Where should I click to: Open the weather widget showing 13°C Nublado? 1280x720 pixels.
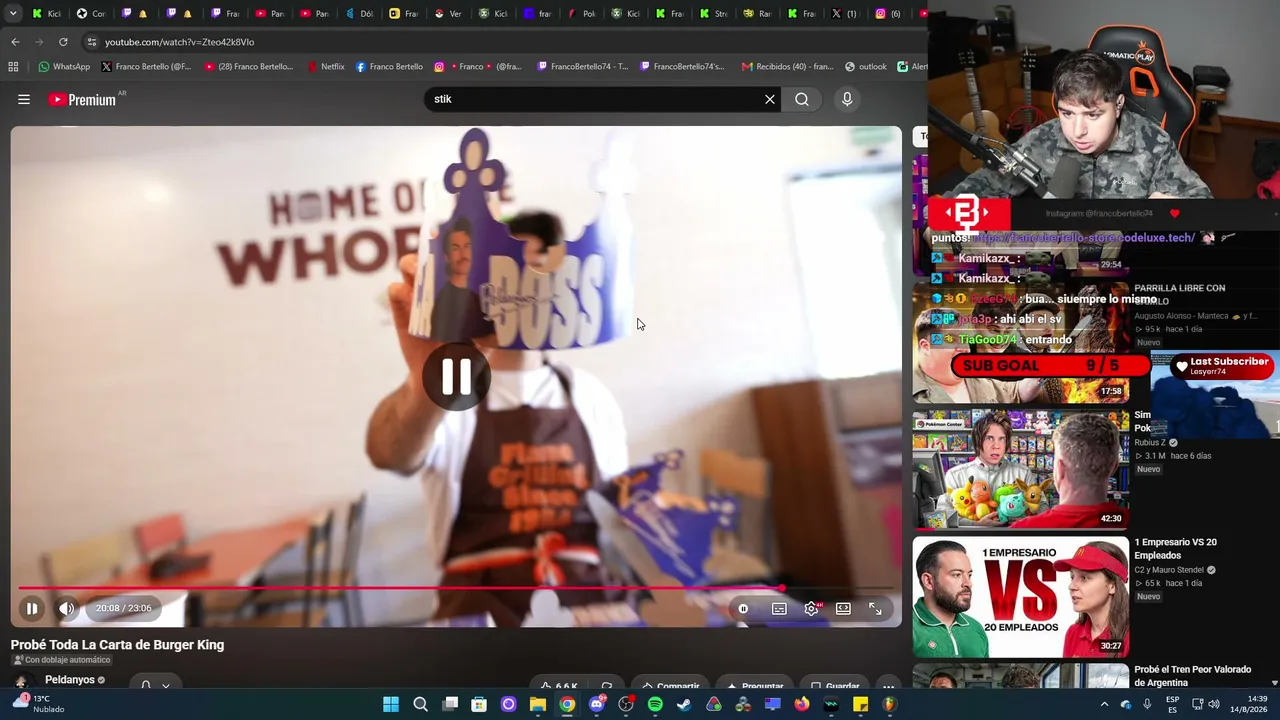40,704
